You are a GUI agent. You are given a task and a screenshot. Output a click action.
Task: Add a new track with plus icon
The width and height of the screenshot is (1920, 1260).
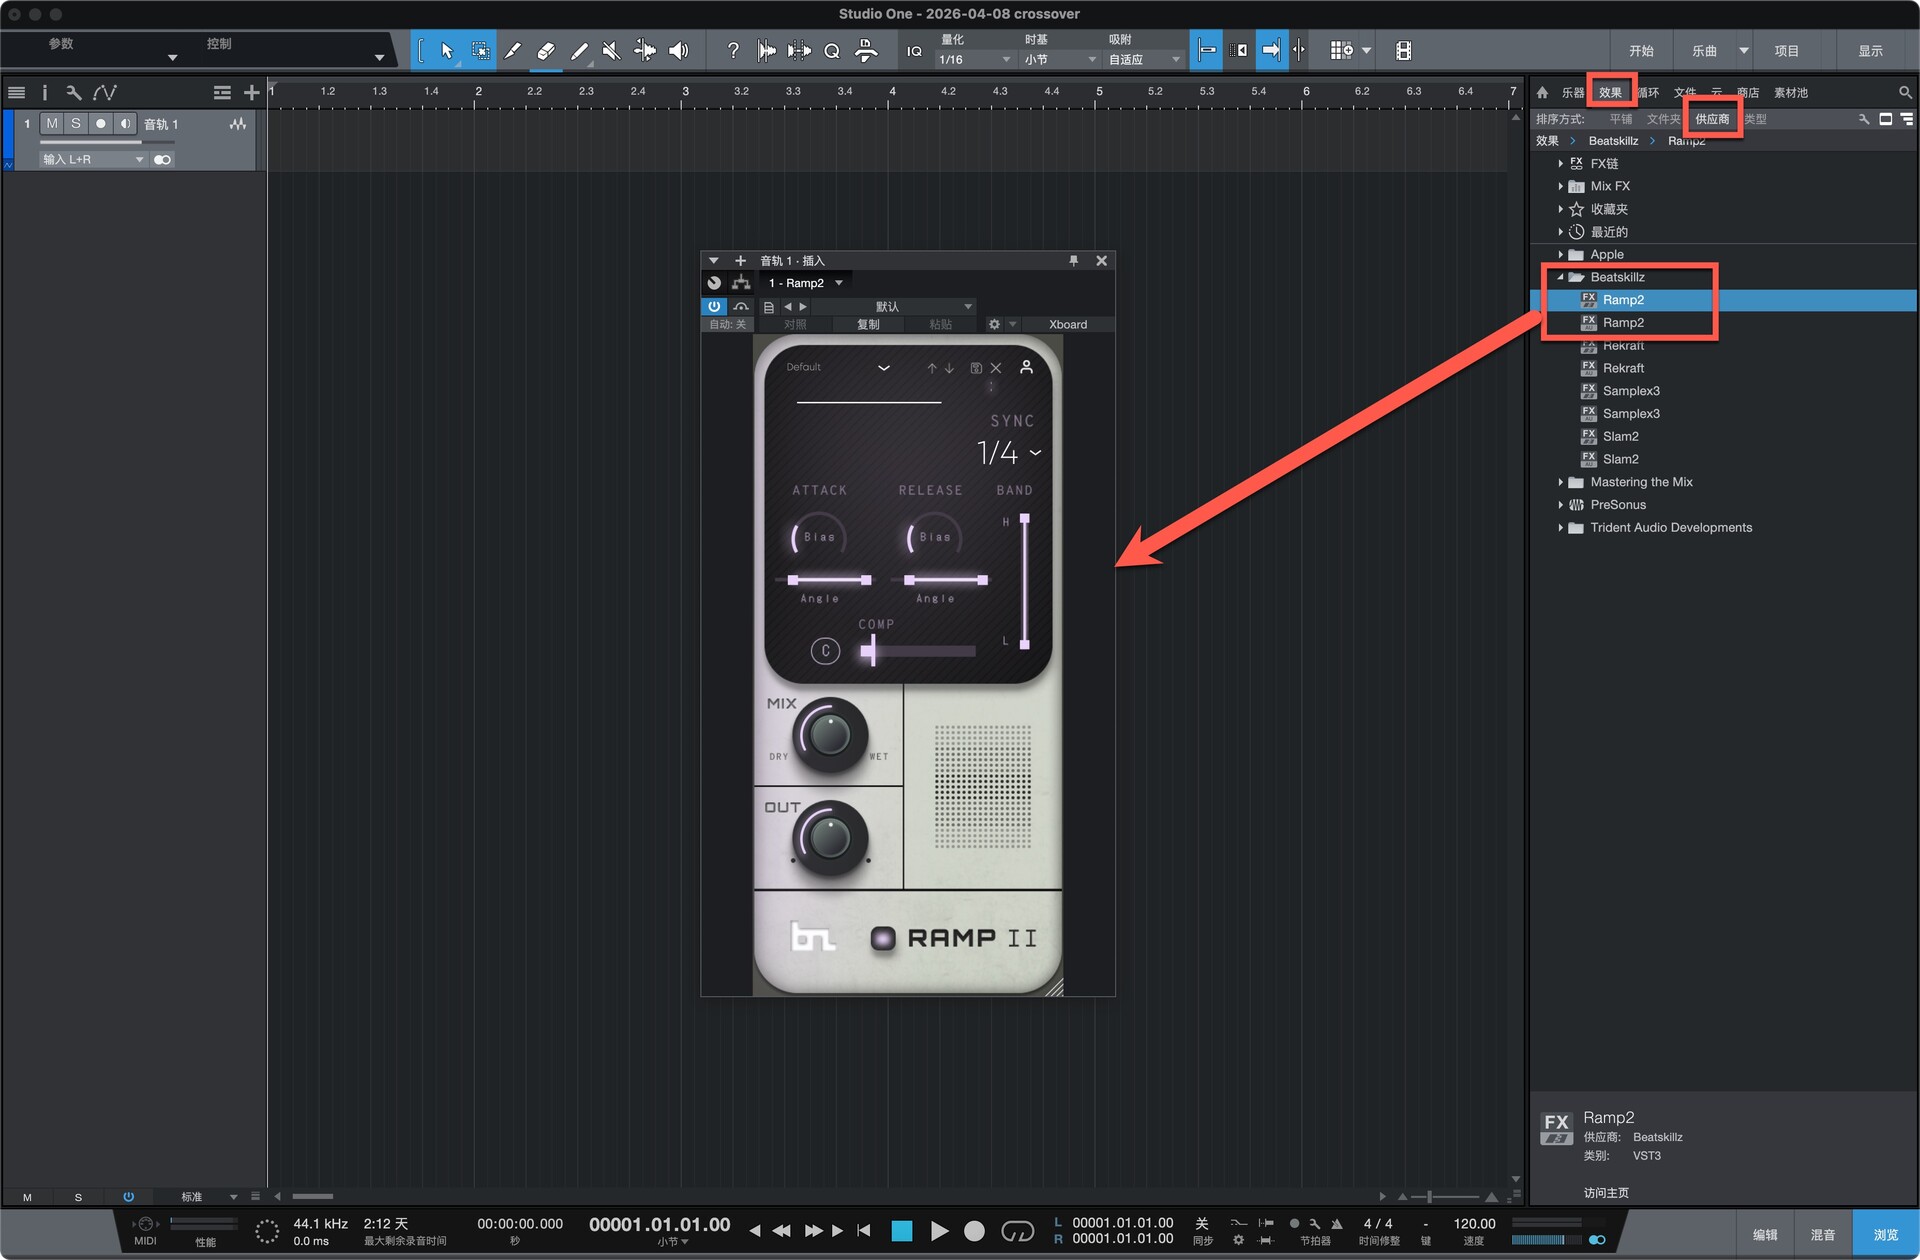coord(251,93)
